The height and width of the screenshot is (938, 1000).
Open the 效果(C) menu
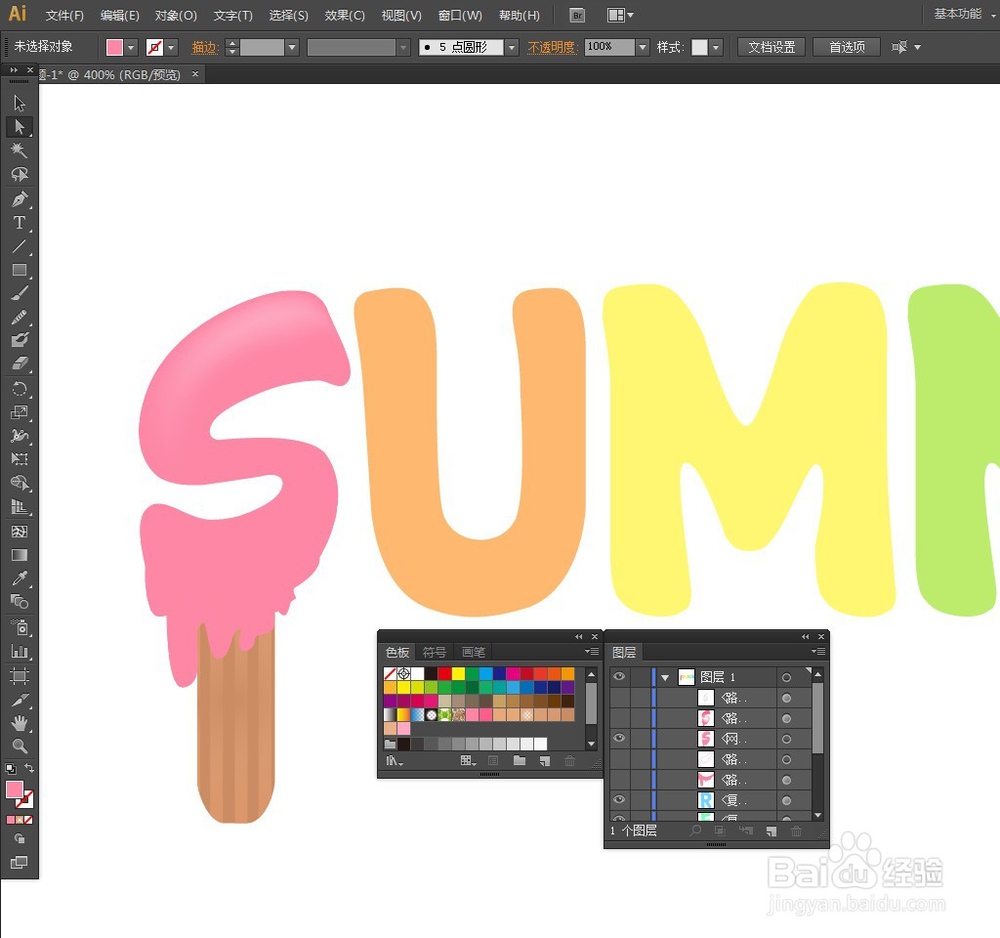tap(344, 15)
